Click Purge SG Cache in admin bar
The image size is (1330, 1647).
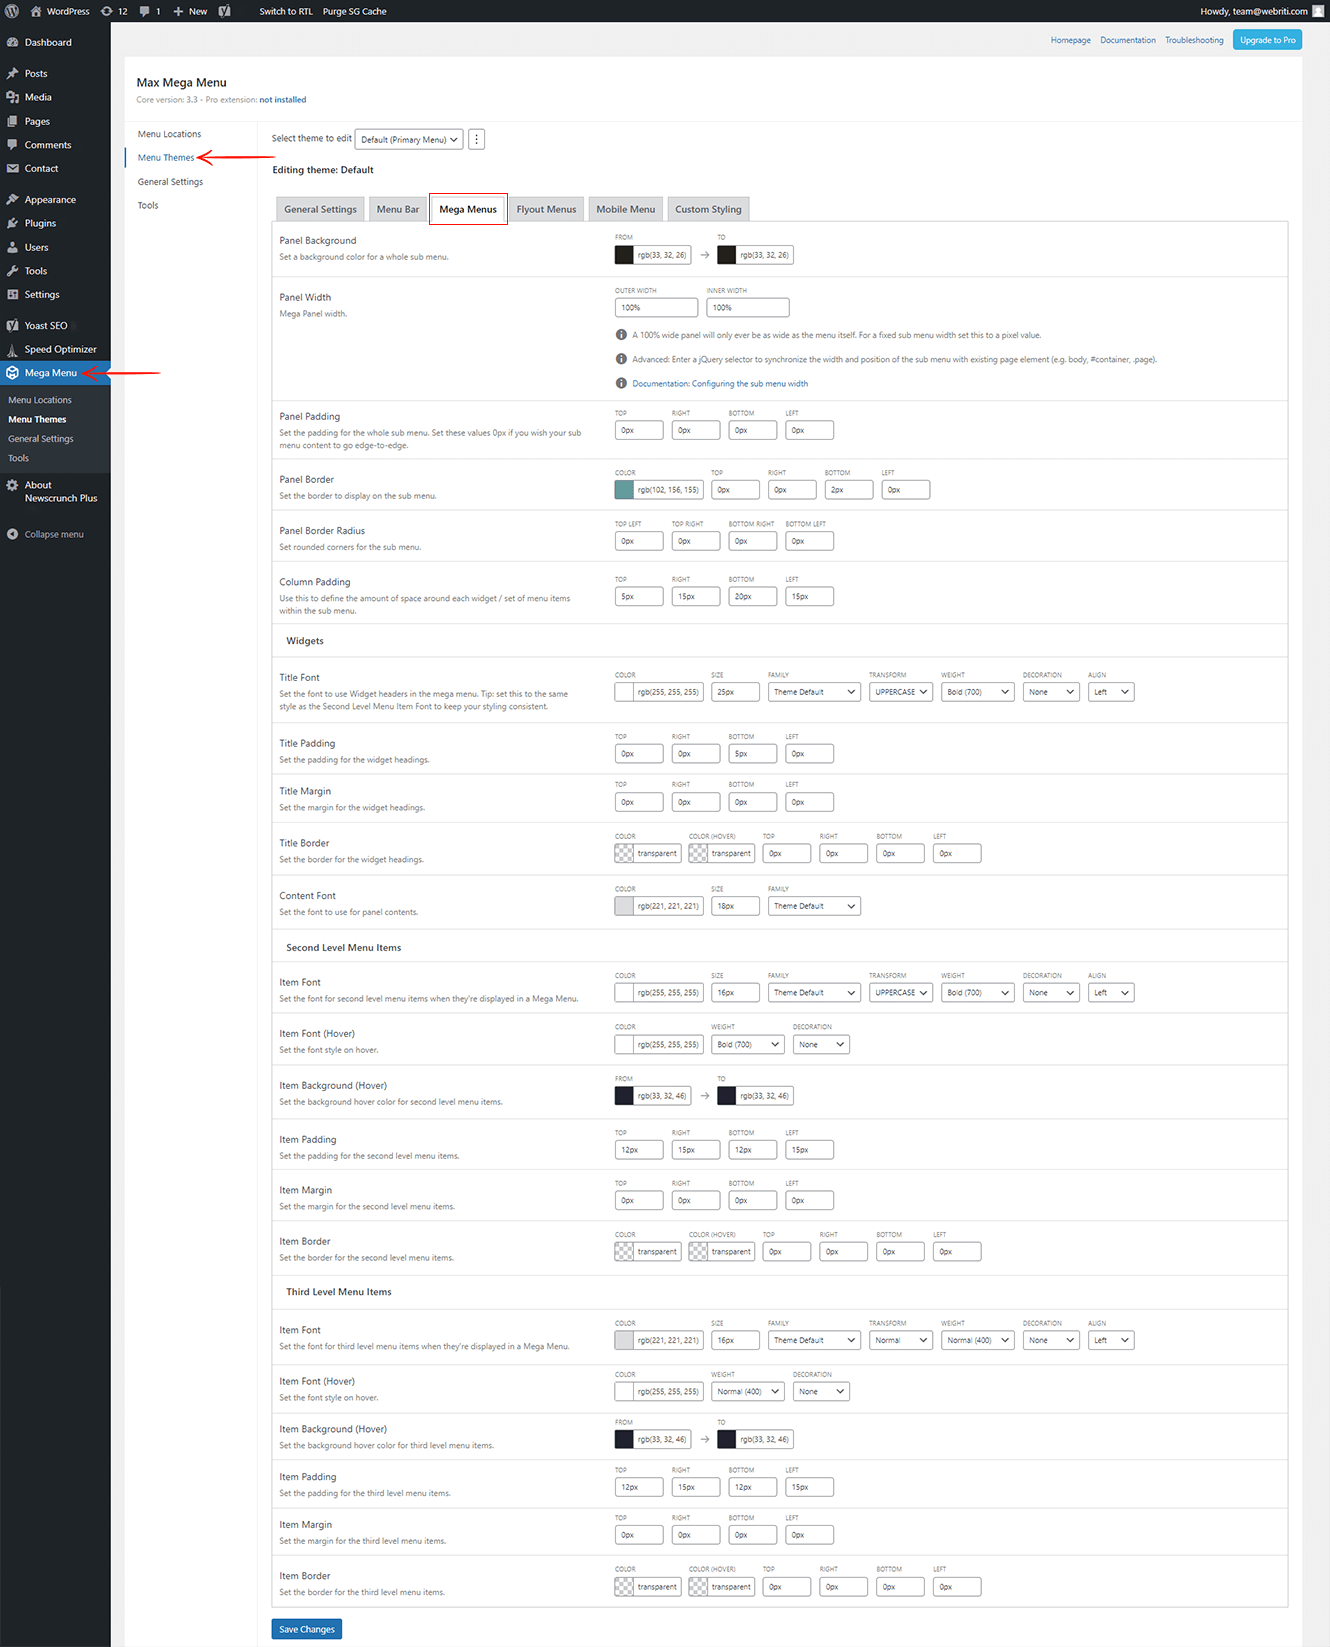click(354, 11)
